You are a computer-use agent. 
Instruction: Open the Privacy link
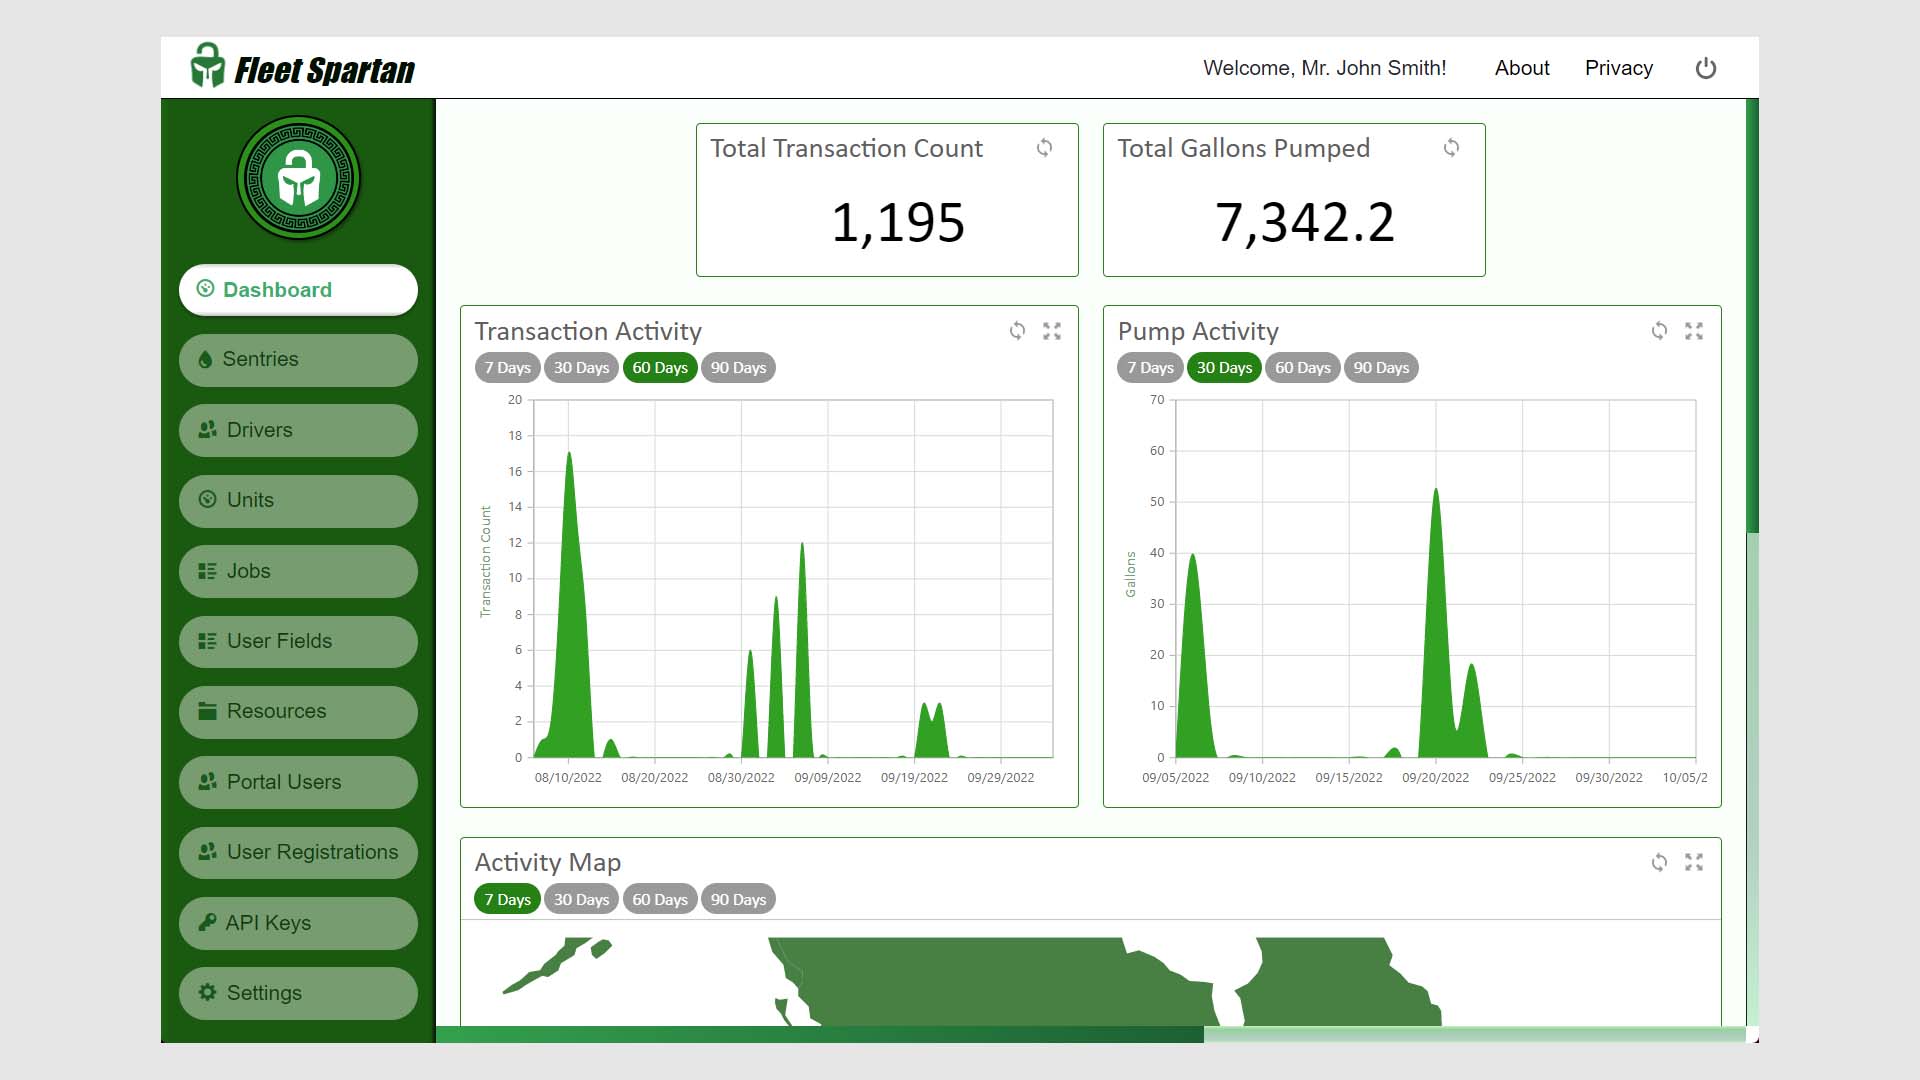point(1618,68)
